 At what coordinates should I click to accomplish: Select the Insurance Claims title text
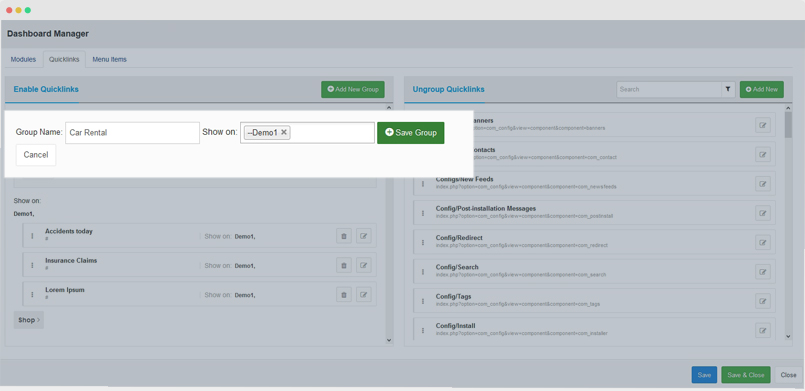click(71, 261)
